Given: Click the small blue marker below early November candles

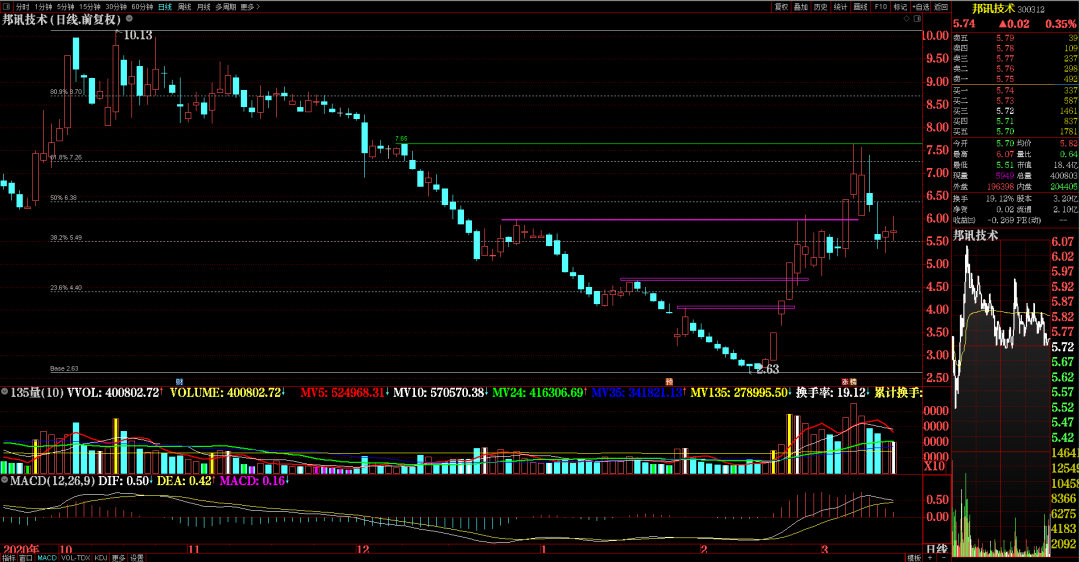Looking at the screenshot, I should click(x=179, y=381).
